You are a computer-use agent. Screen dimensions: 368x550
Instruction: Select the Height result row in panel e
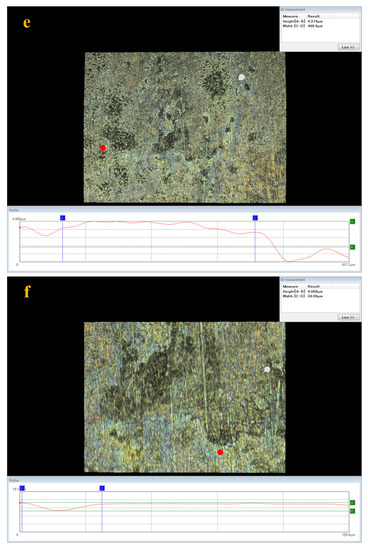[x=321, y=21]
